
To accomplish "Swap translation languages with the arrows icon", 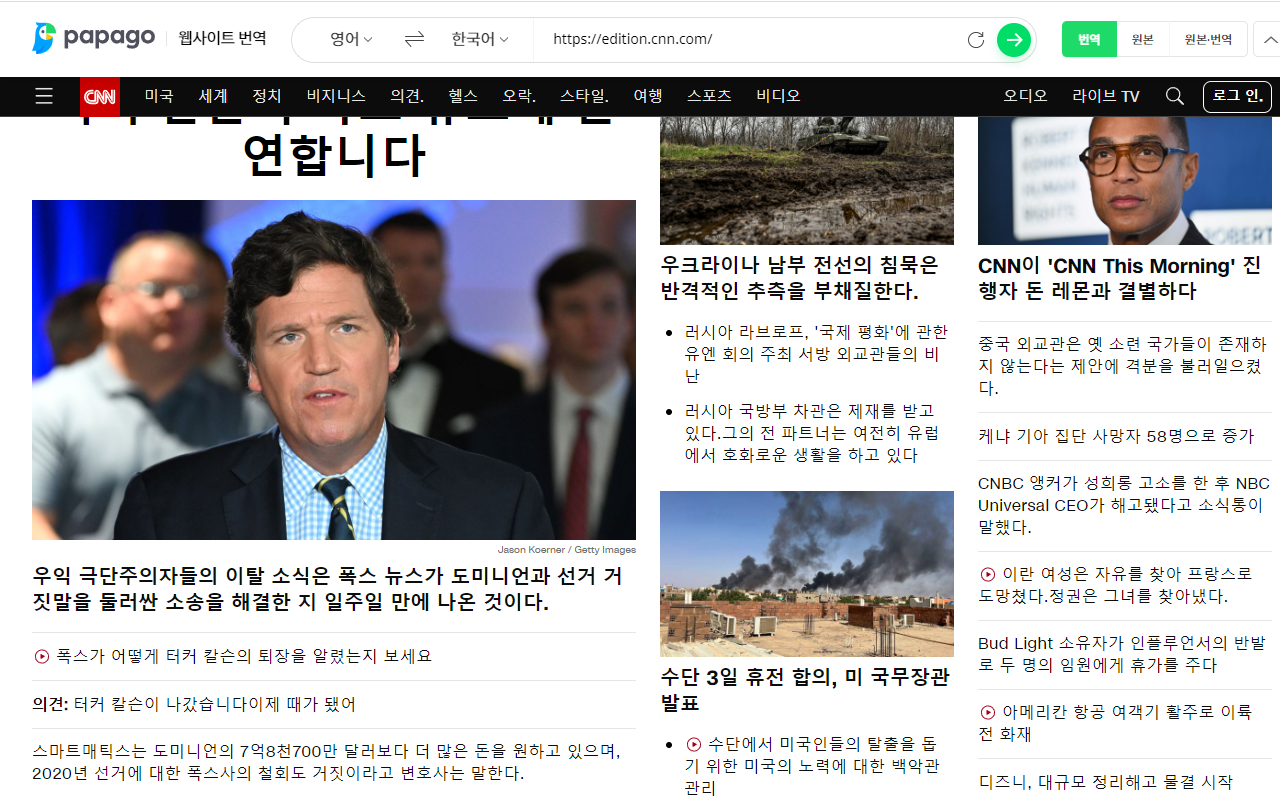I will 412,39.
